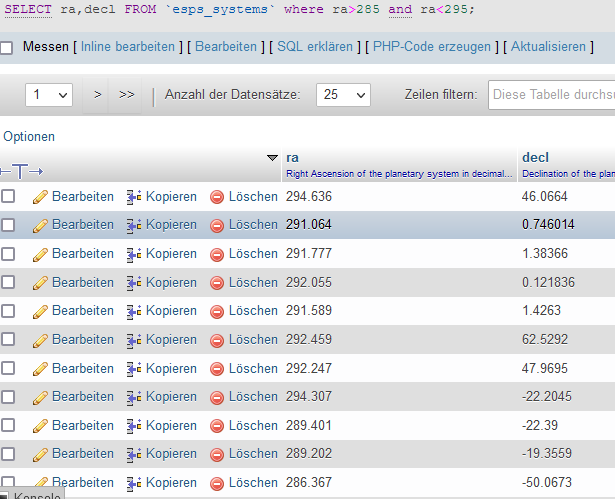Select checkbox for row 289.401

[7, 425]
